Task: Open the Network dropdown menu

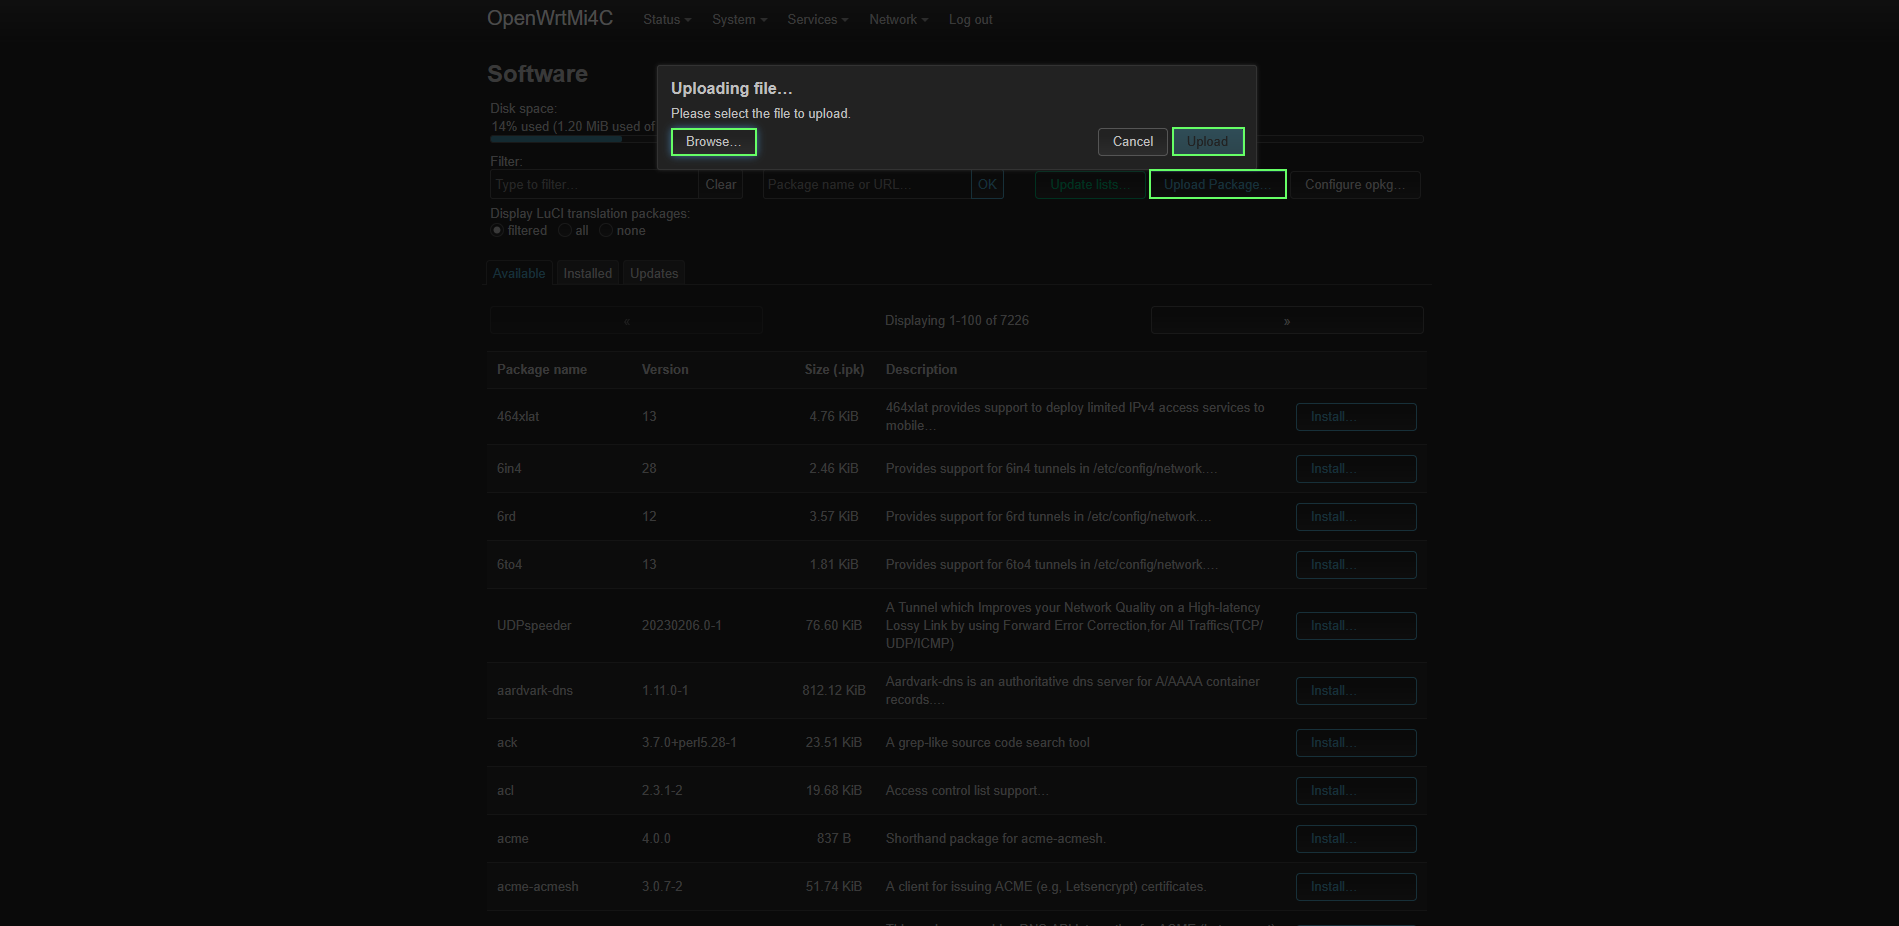Action: (x=898, y=19)
